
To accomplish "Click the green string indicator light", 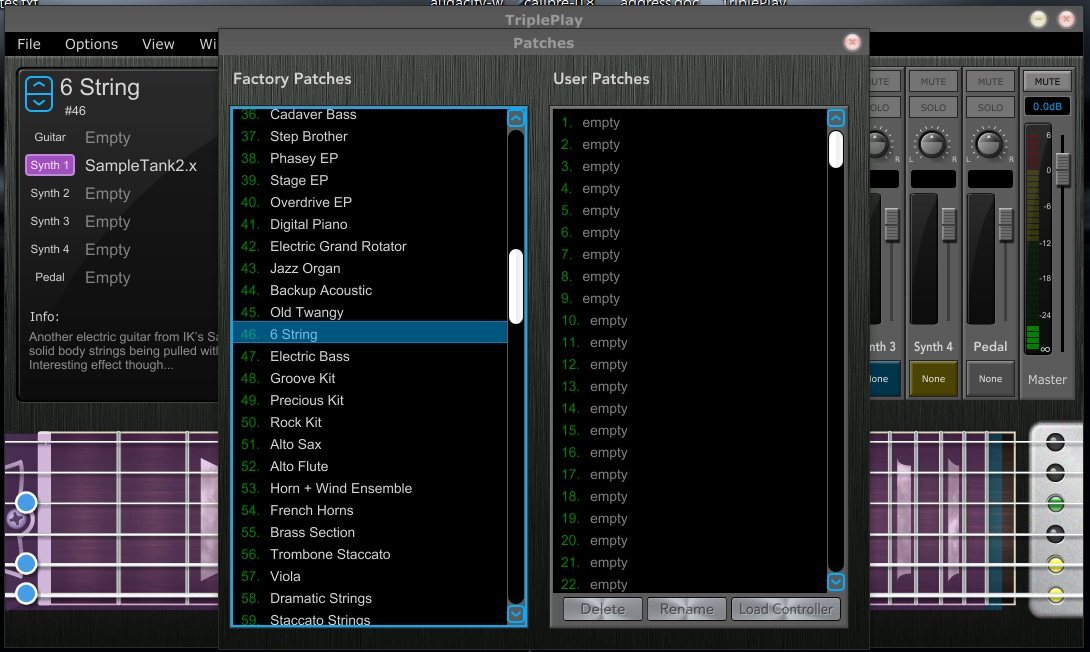I will (1055, 503).
